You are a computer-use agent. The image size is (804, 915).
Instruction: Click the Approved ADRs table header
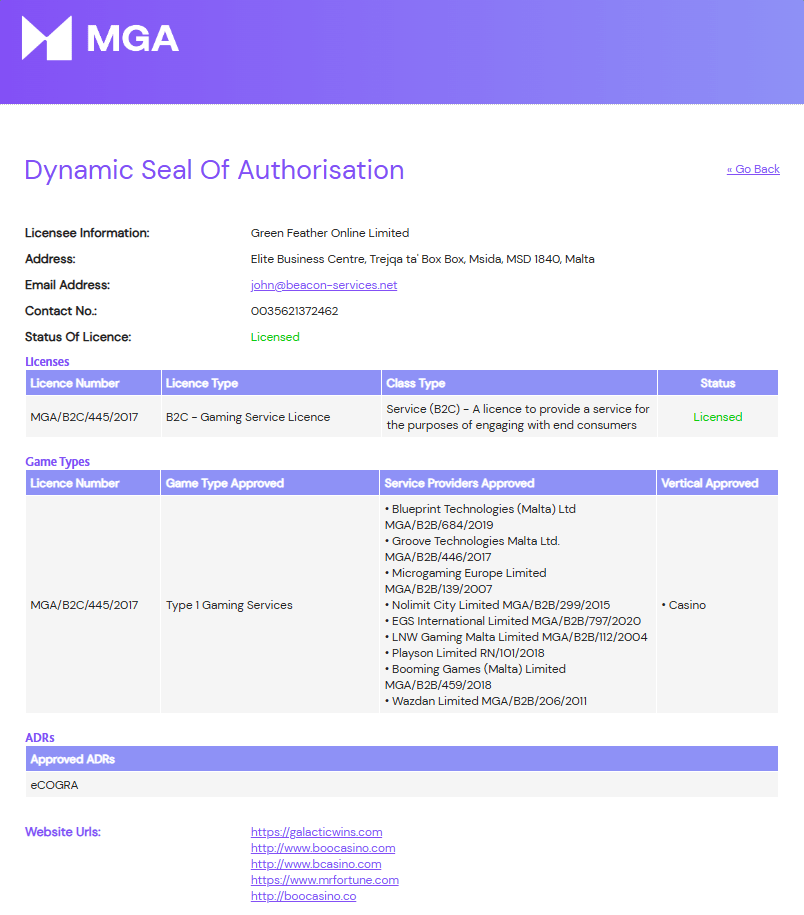pos(401,759)
